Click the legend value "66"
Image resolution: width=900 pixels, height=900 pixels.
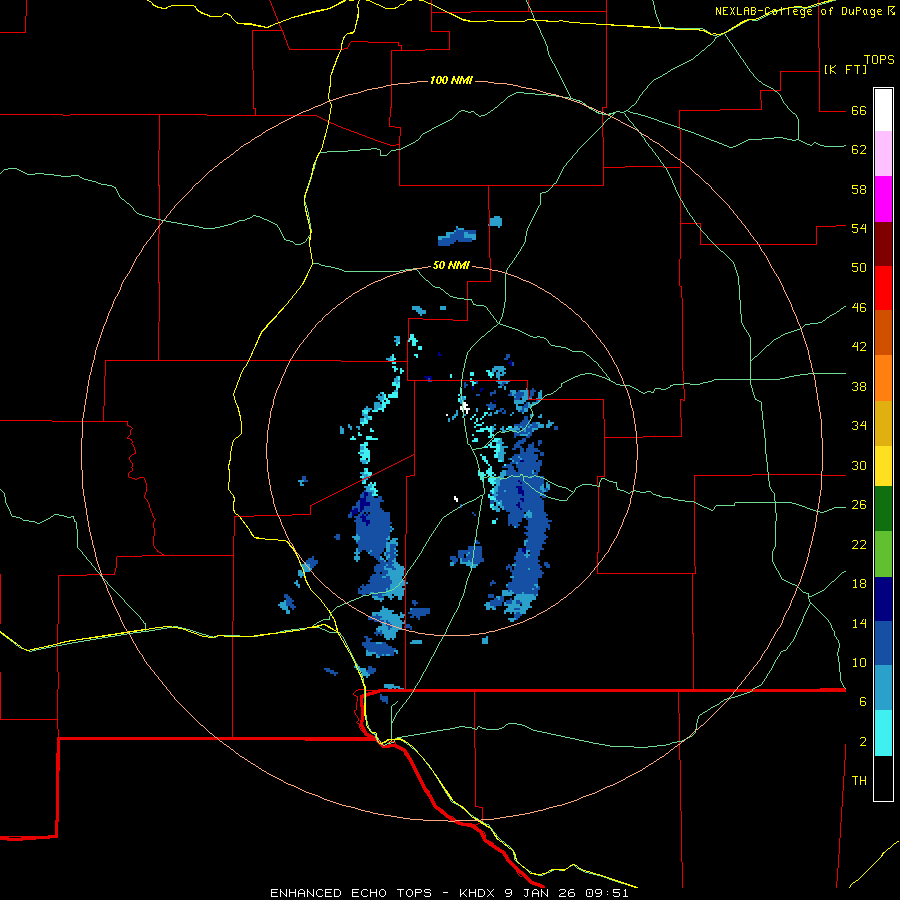coord(859,111)
